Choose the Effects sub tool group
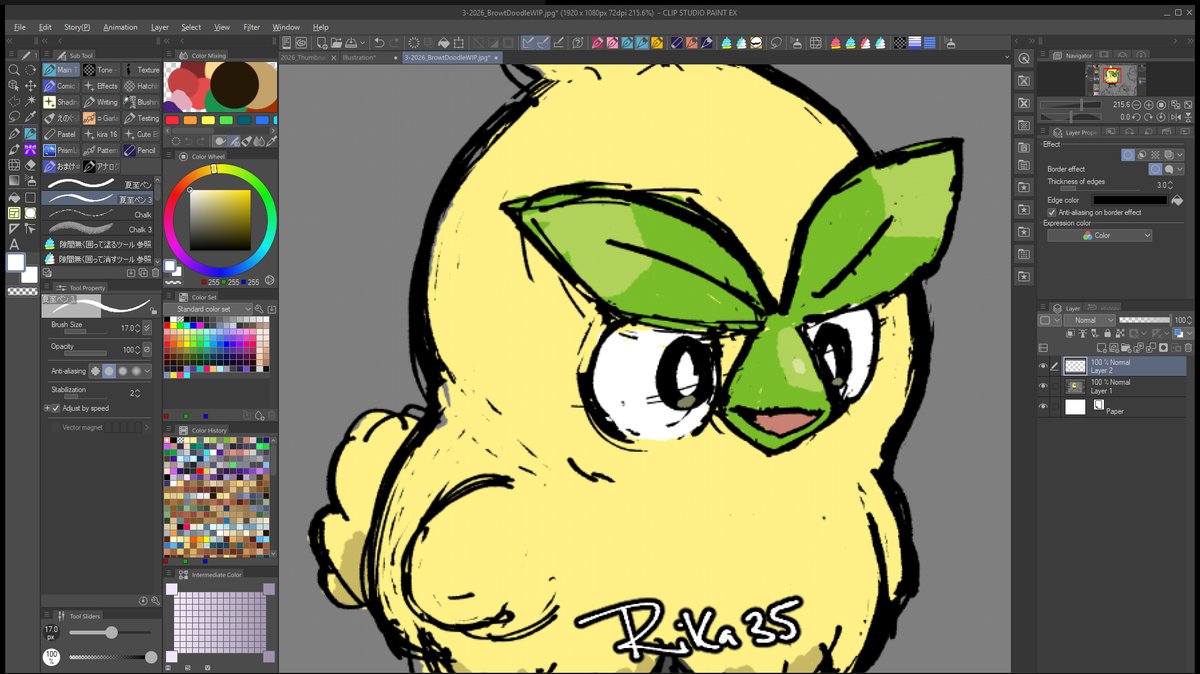Image resolution: width=1200 pixels, height=674 pixels. (101, 86)
